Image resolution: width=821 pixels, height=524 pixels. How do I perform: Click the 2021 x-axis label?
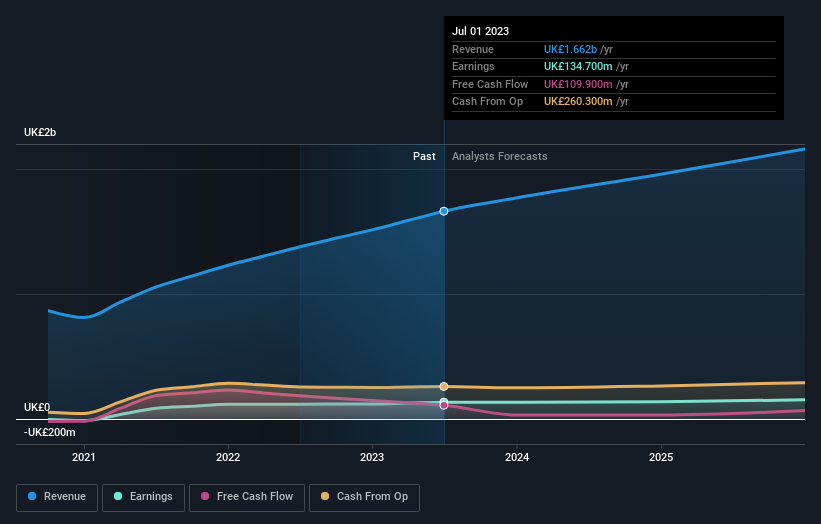coord(84,457)
